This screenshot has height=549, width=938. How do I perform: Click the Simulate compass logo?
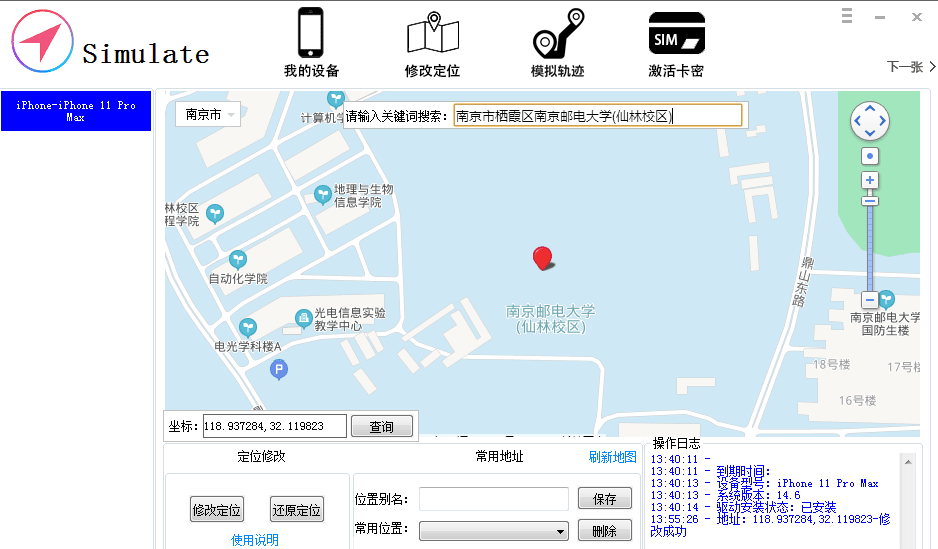click(42, 42)
